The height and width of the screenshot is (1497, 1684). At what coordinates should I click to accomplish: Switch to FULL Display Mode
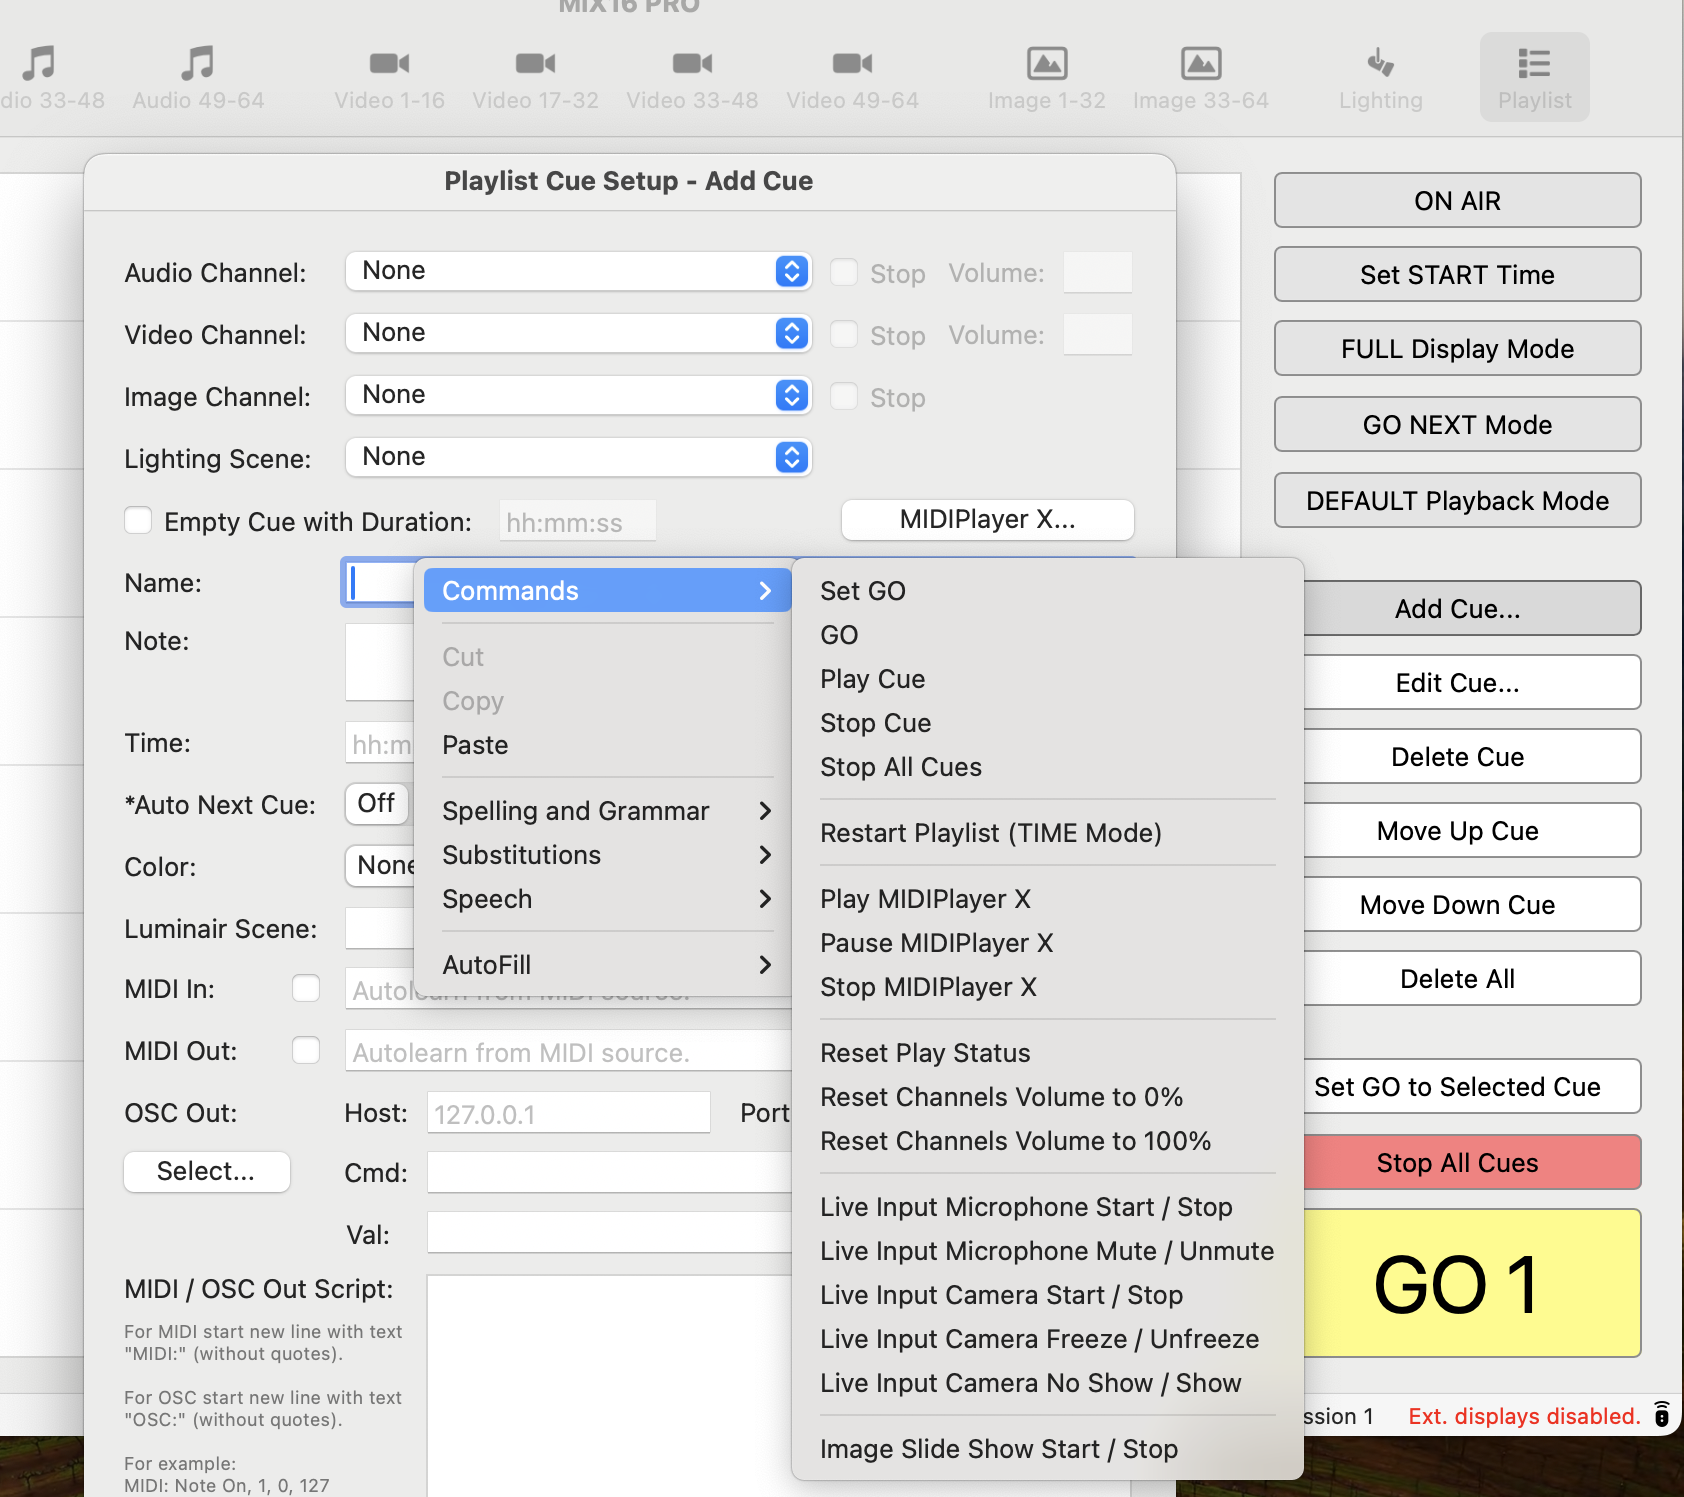pos(1457,349)
